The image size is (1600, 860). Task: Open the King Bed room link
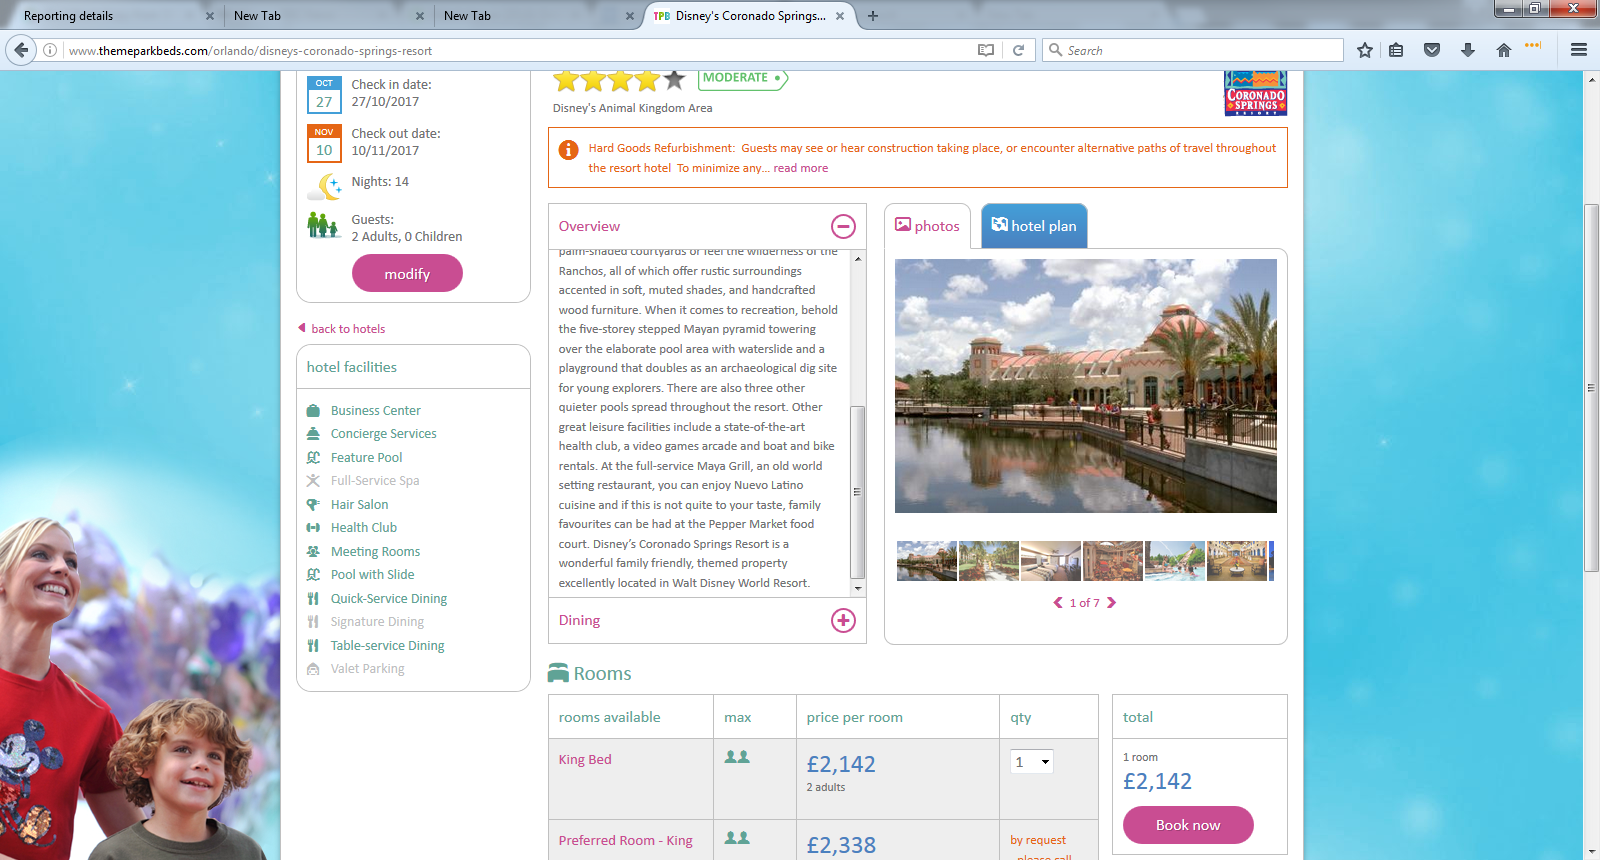tap(585, 760)
